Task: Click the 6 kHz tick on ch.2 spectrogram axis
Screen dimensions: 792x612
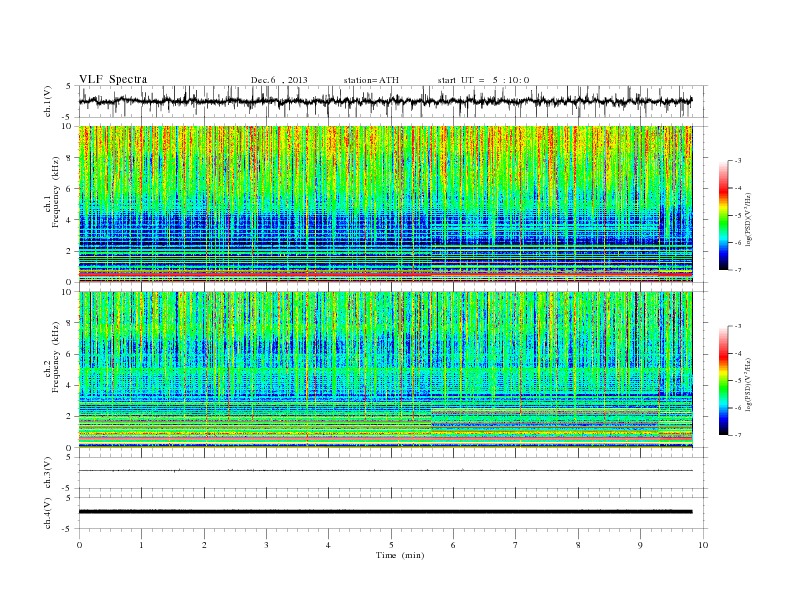Action: pyautogui.click(x=70, y=354)
